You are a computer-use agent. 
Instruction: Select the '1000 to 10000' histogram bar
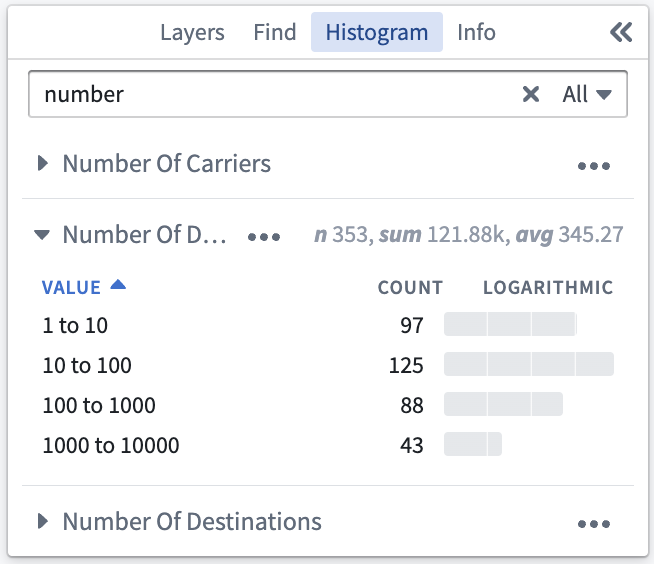tap(473, 444)
